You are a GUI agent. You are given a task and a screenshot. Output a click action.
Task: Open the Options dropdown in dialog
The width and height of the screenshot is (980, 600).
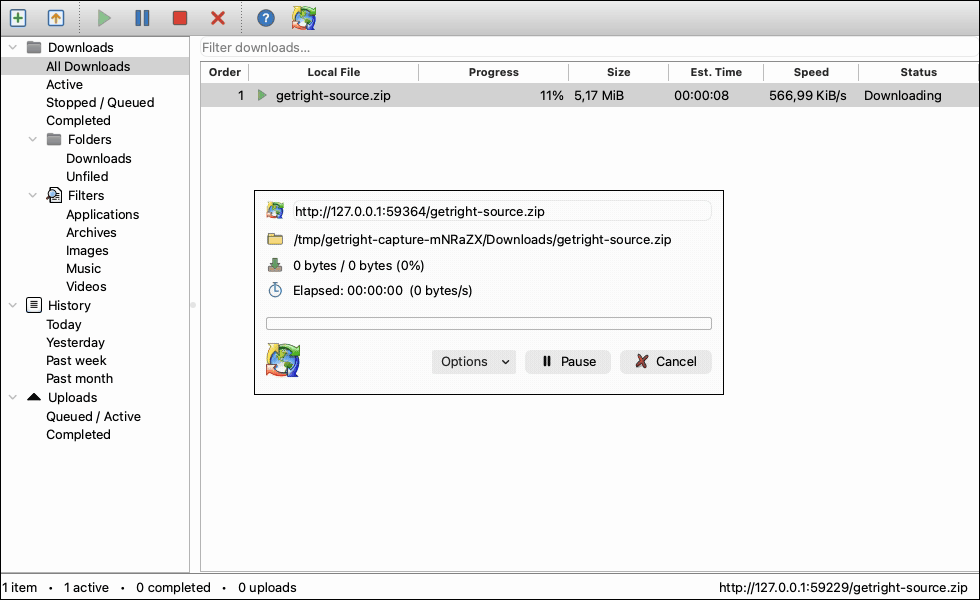(474, 361)
